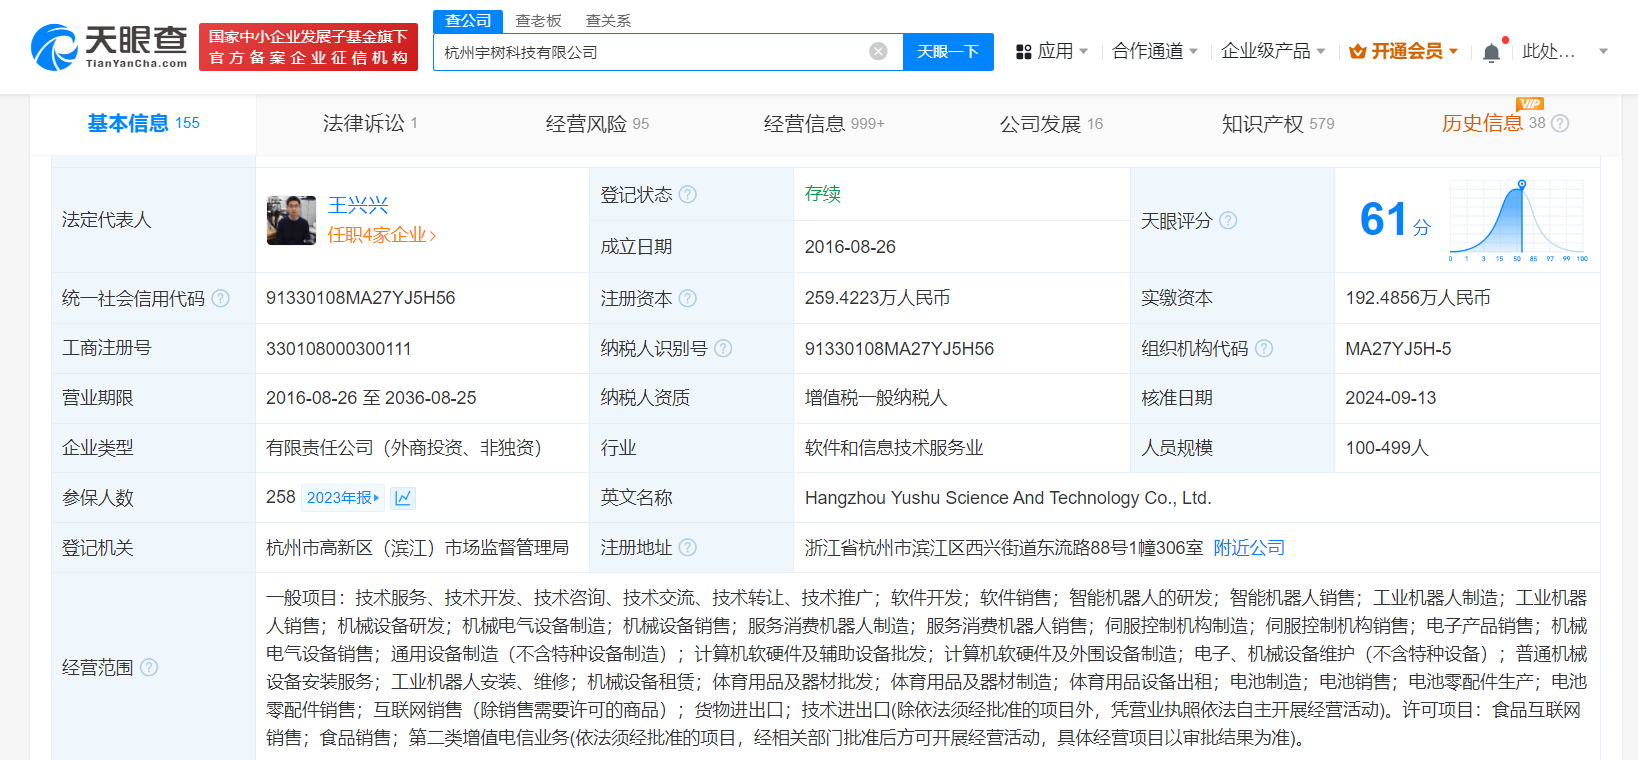Expand the 应用 dropdown menu

[1051, 51]
